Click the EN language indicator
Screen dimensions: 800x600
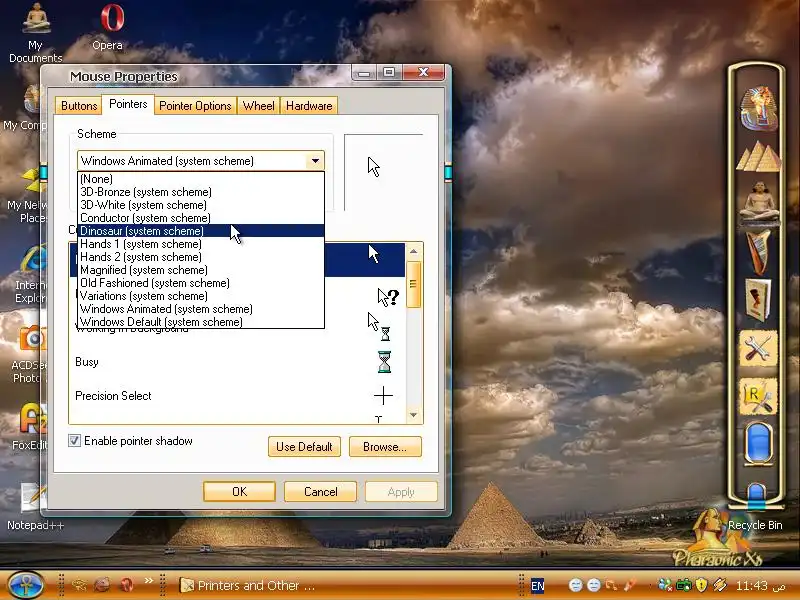[538, 586]
